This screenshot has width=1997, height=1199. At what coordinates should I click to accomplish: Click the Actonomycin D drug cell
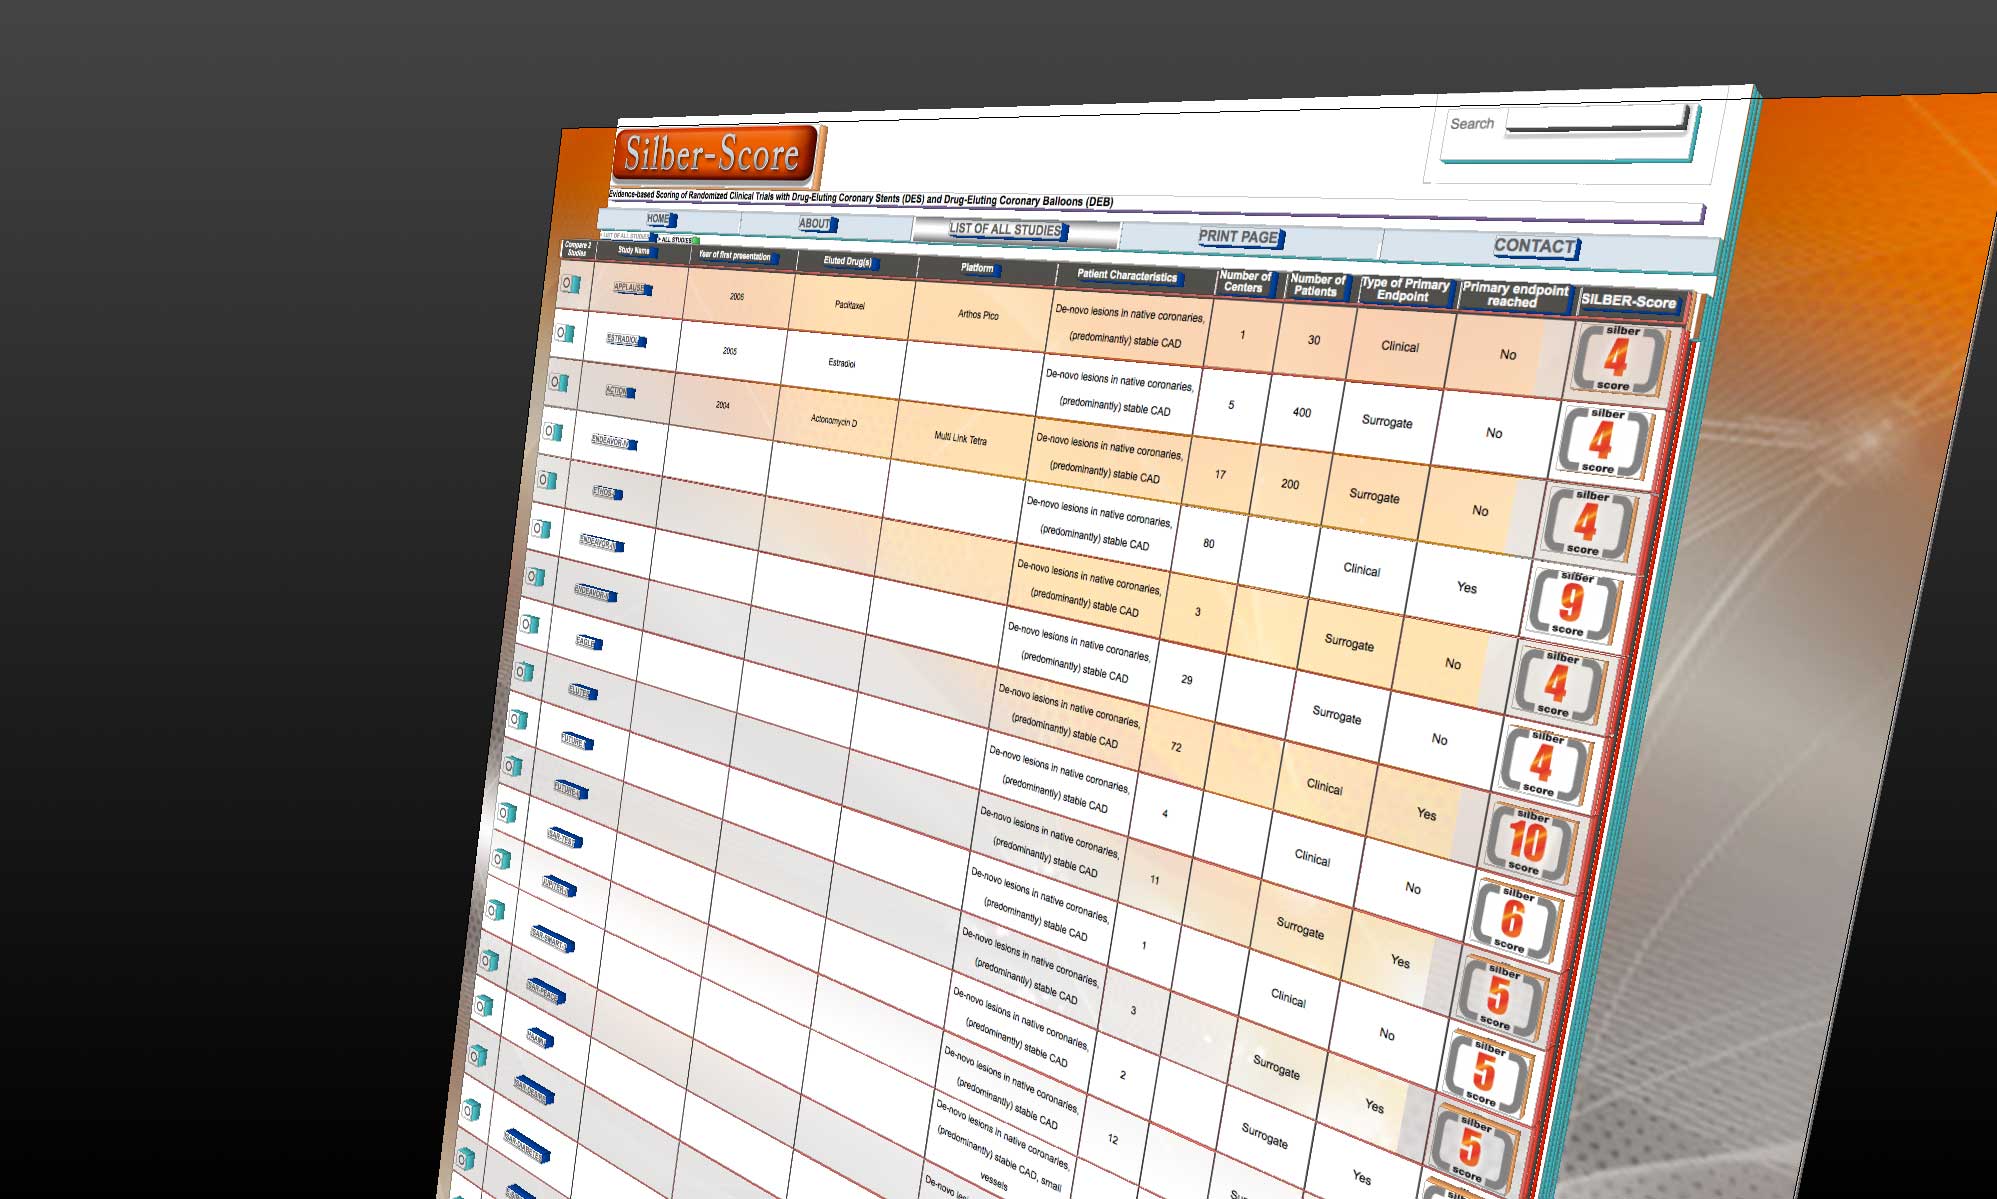(x=834, y=422)
